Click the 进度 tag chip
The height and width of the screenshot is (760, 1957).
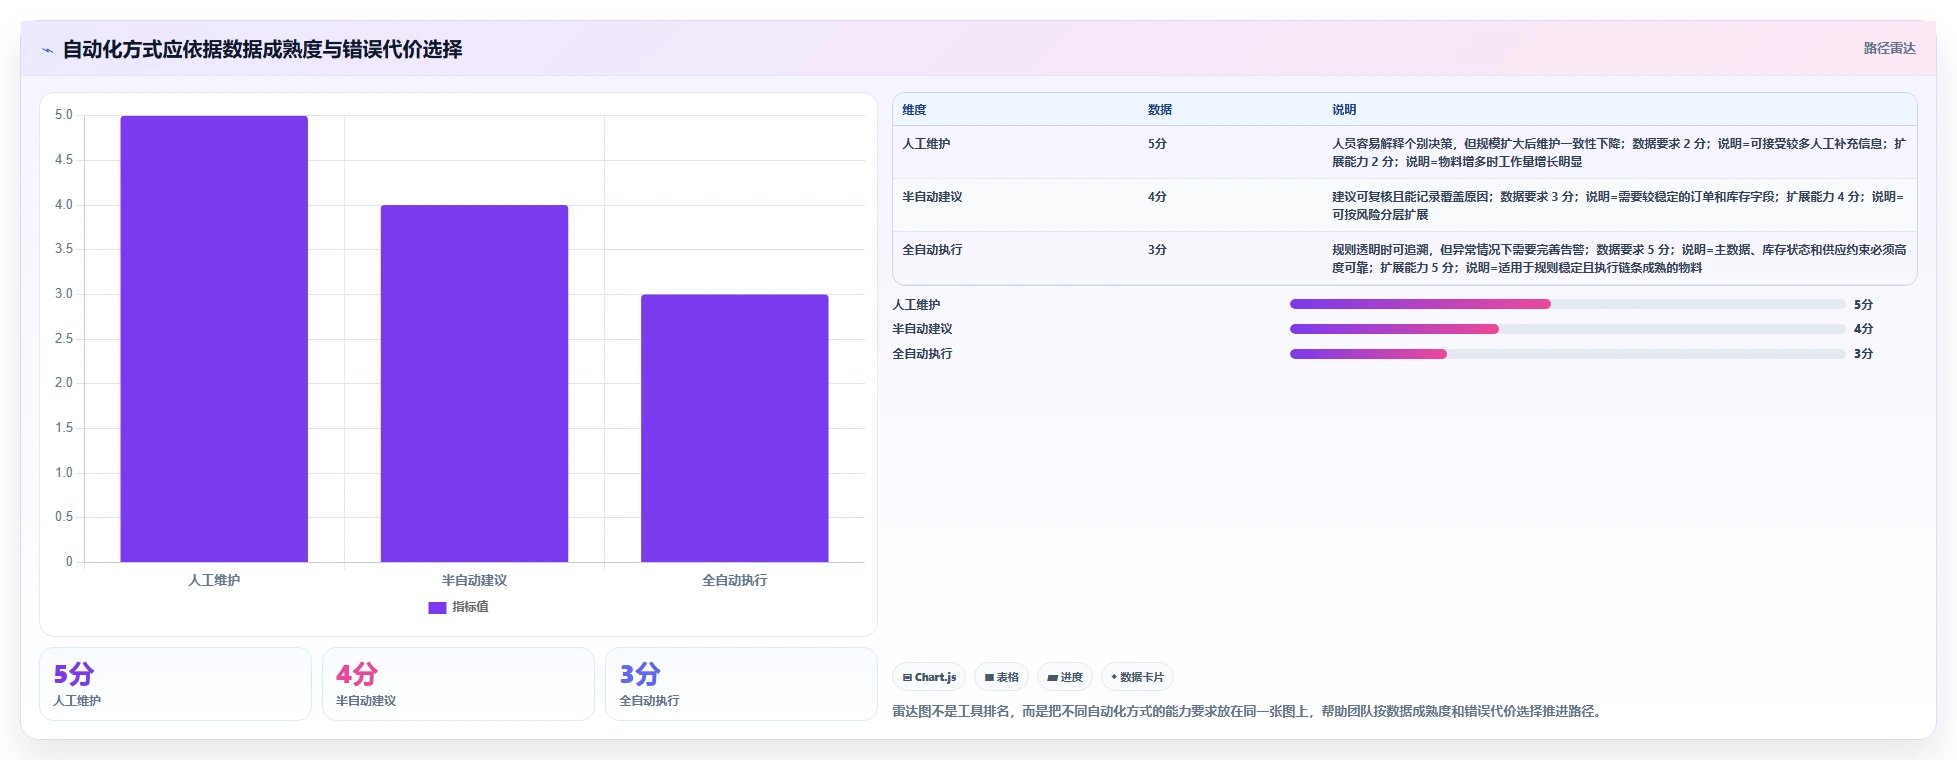tap(1065, 677)
